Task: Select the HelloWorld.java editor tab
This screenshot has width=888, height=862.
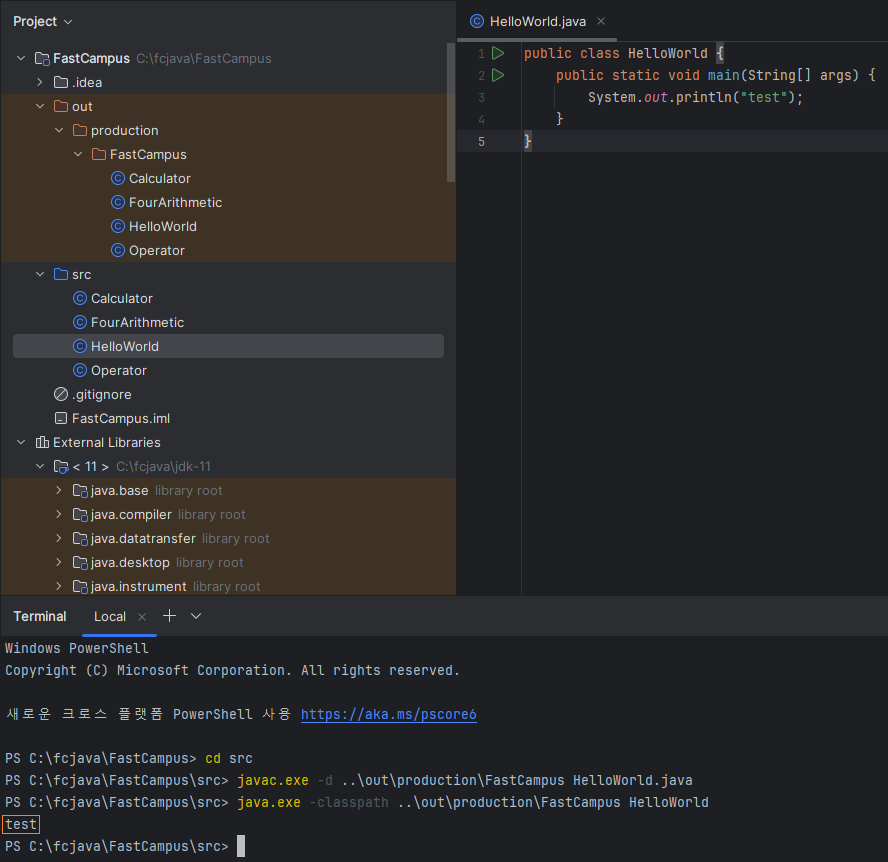Action: click(537, 22)
